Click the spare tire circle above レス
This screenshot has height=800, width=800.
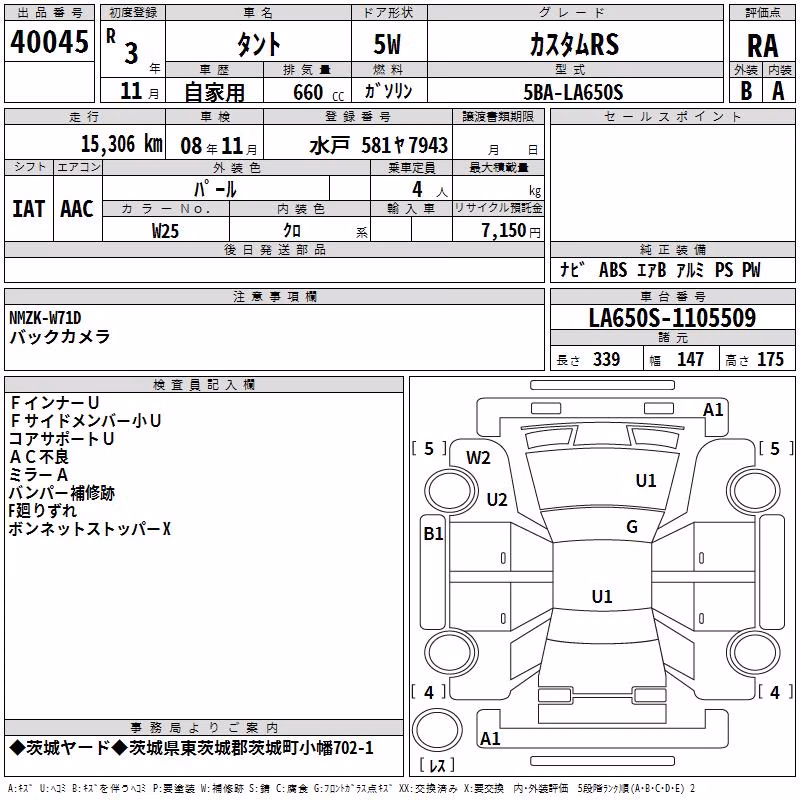pos(437,729)
